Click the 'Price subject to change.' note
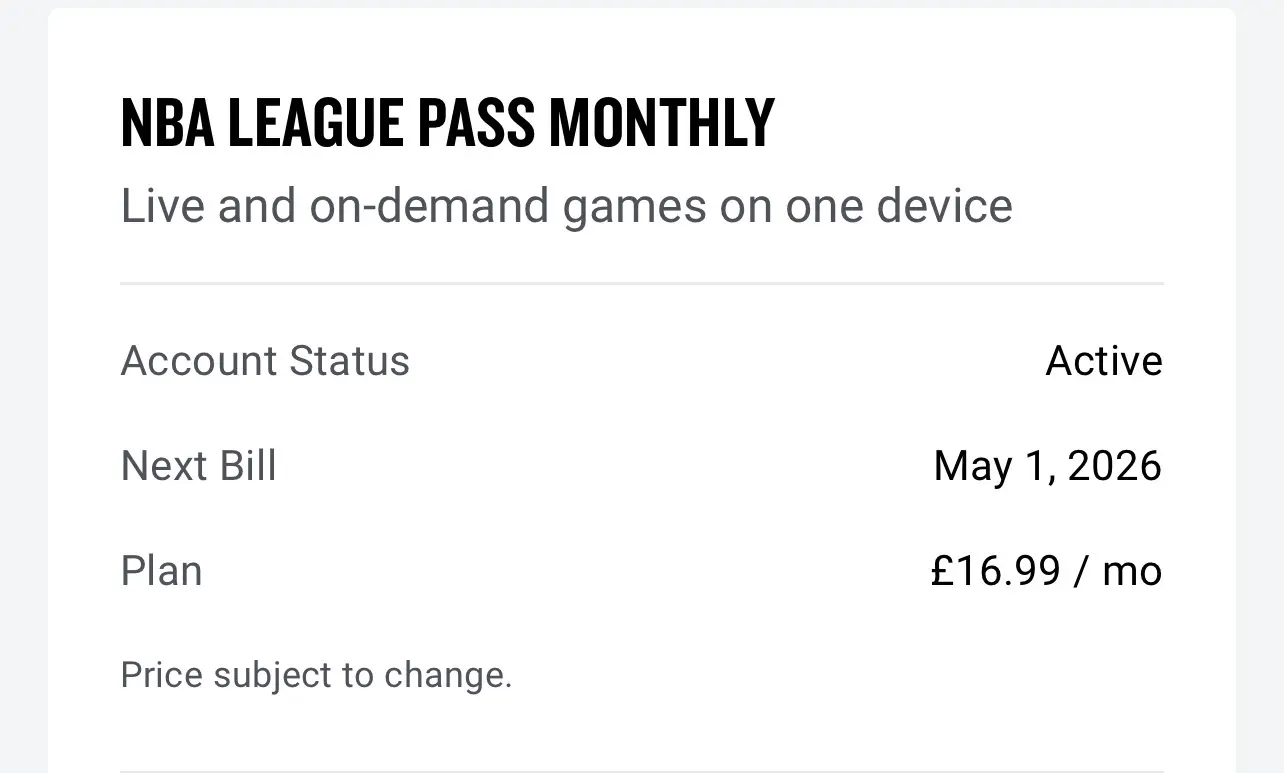 316,675
